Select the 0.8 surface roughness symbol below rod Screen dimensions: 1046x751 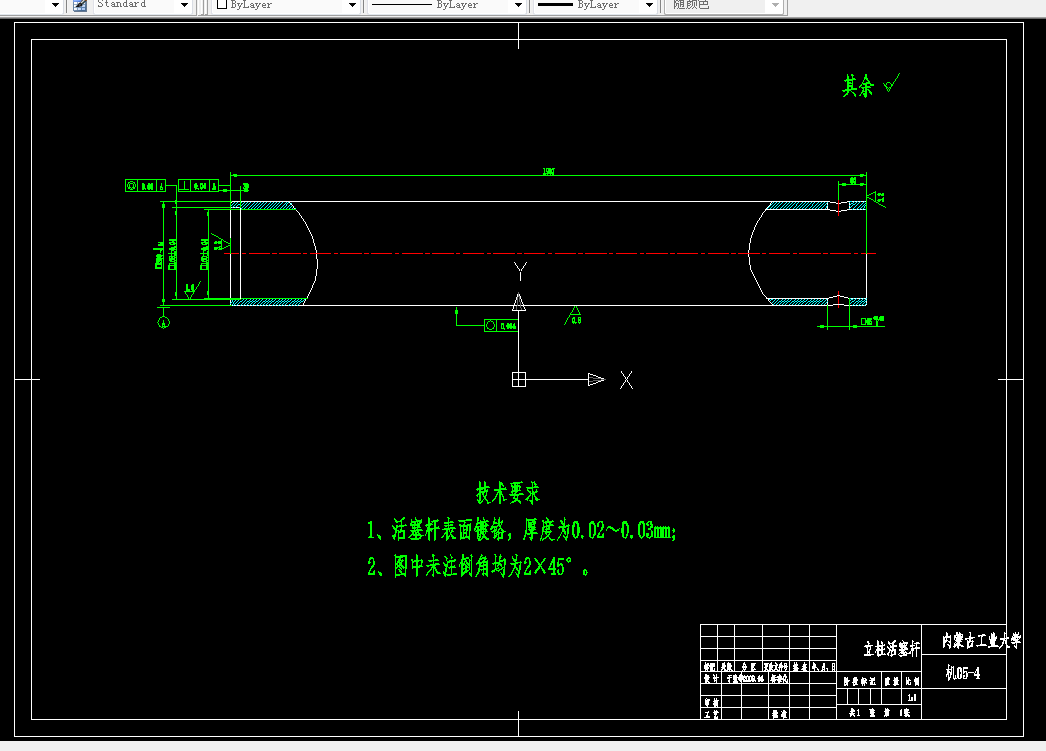pyautogui.click(x=573, y=315)
